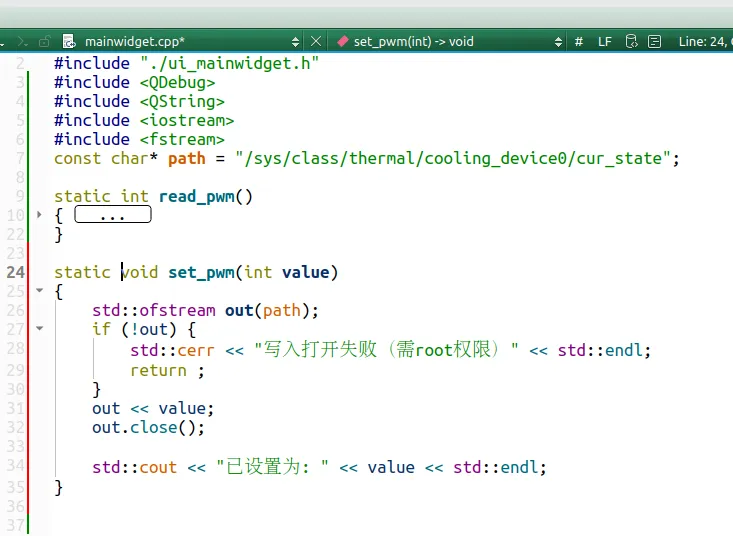This screenshot has height=536, width=733.
Task: Close the mainwidget.cpp document
Action: (x=316, y=42)
